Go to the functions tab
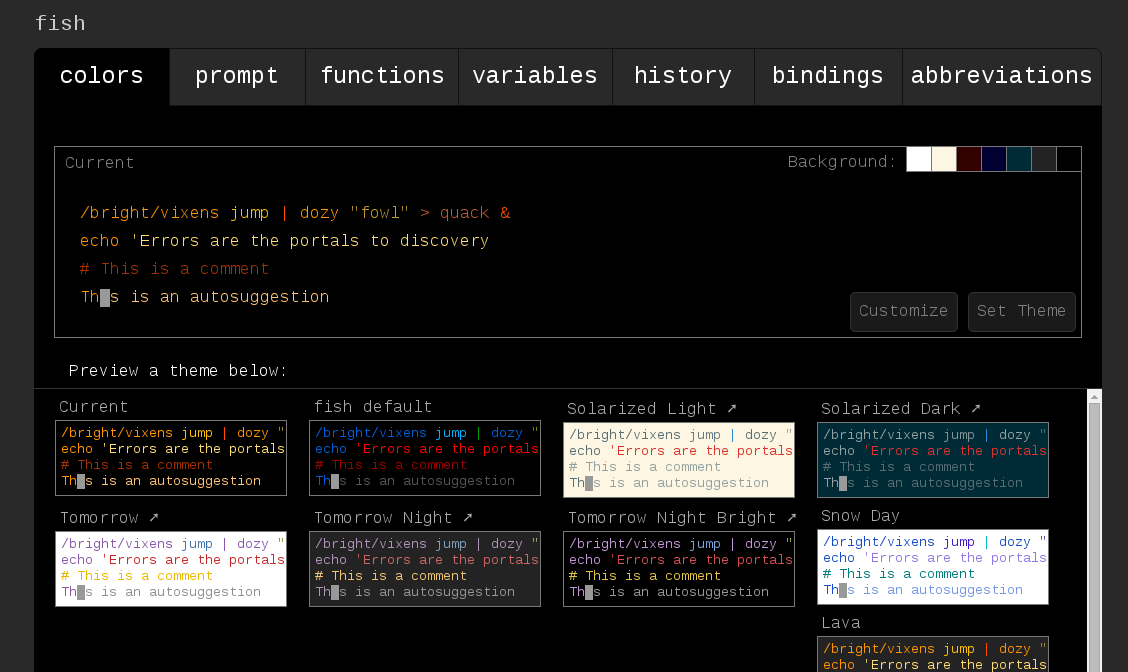The image size is (1128, 672). 382,76
